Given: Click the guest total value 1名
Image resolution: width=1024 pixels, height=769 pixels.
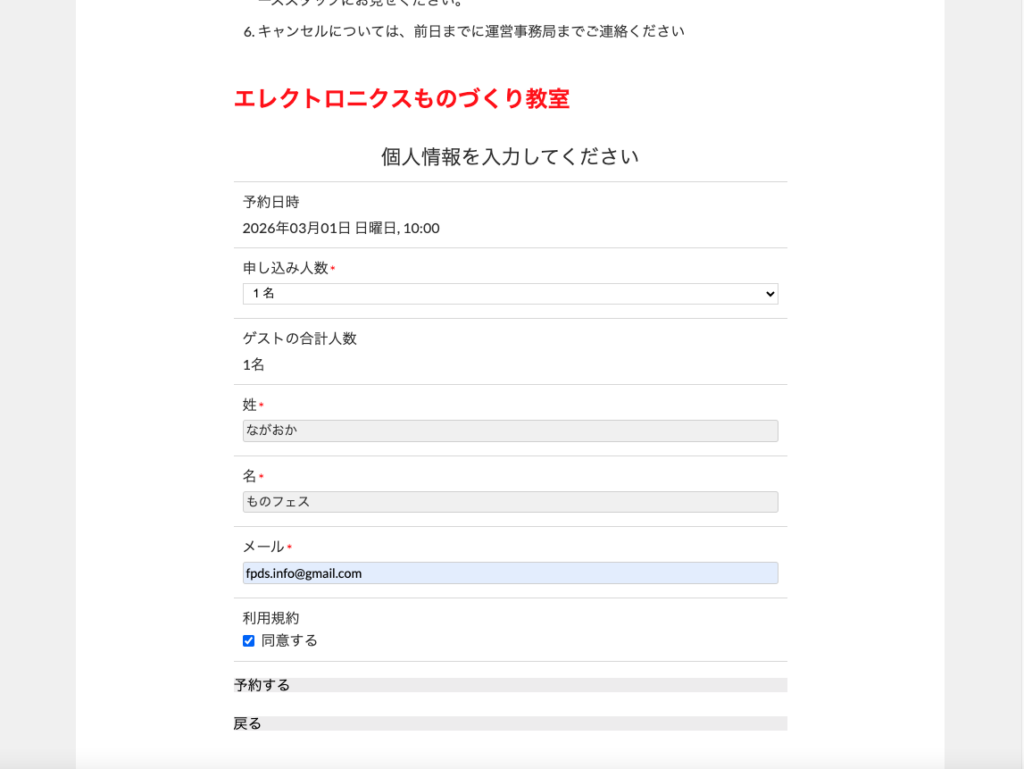Looking at the screenshot, I should [x=253, y=365].
